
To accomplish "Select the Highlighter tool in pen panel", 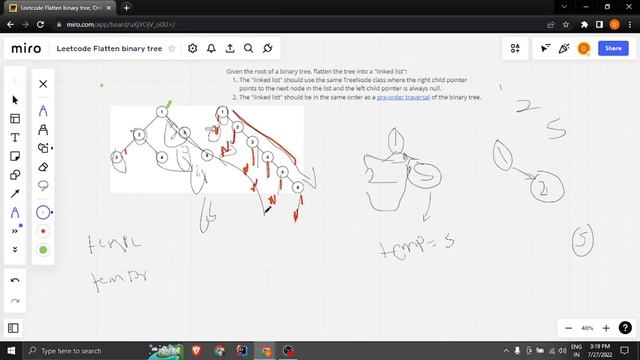I will [x=43, y=129].
